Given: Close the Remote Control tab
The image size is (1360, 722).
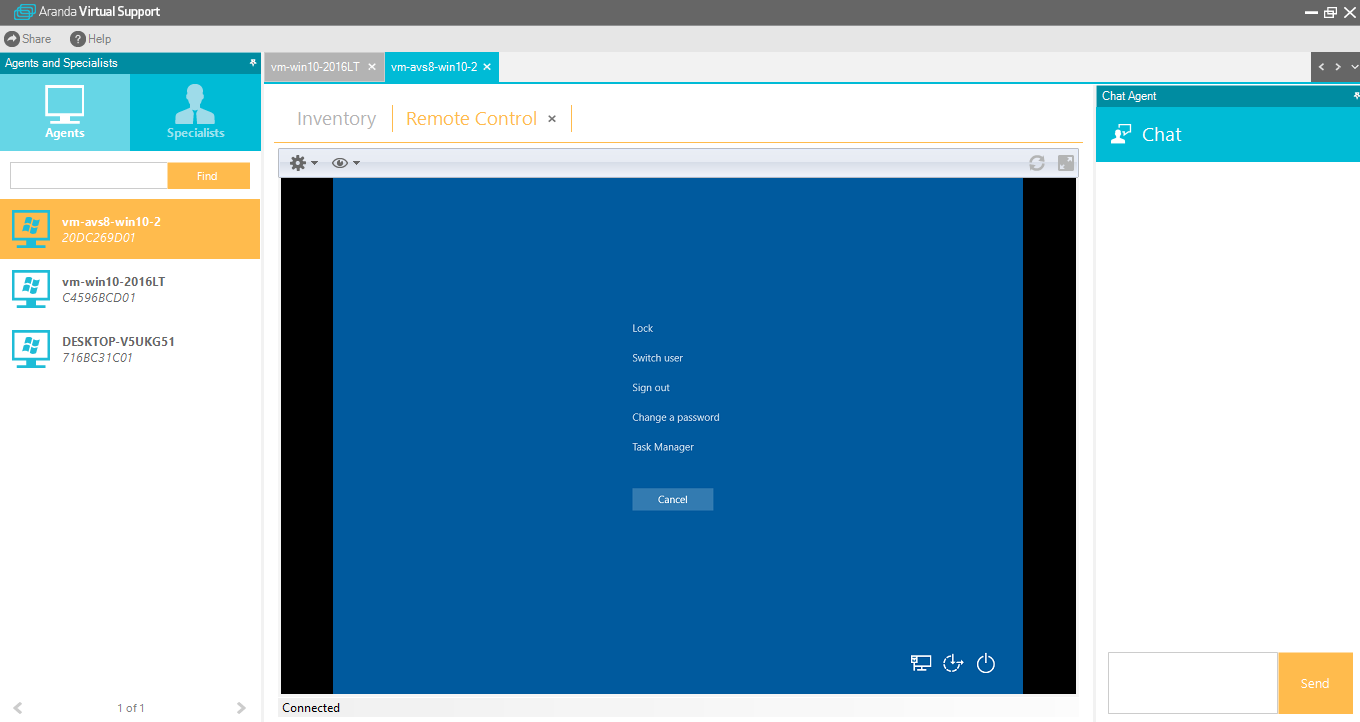Looking at the screenshot, I should click(x=551, y=118).
